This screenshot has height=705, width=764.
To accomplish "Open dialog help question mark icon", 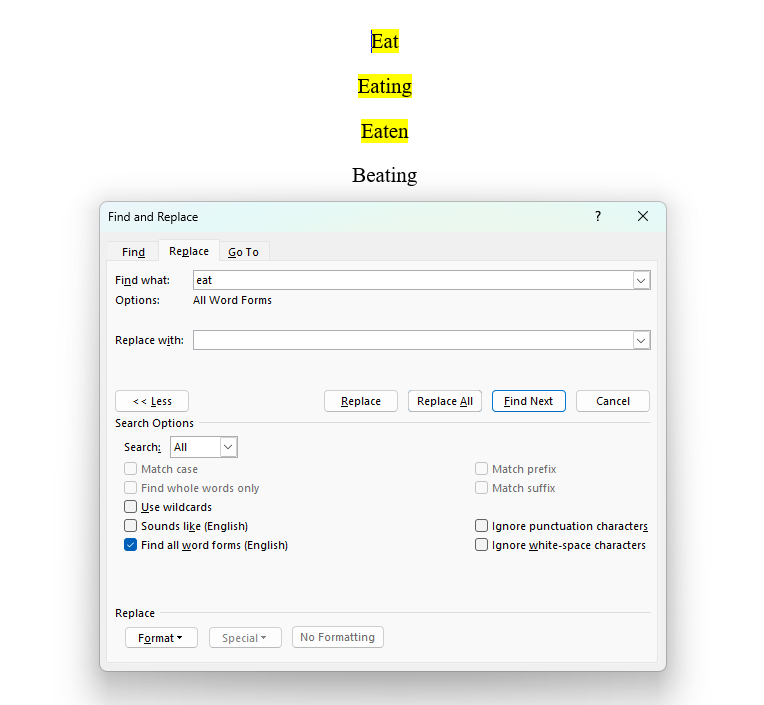I will [x=598, y=216].
